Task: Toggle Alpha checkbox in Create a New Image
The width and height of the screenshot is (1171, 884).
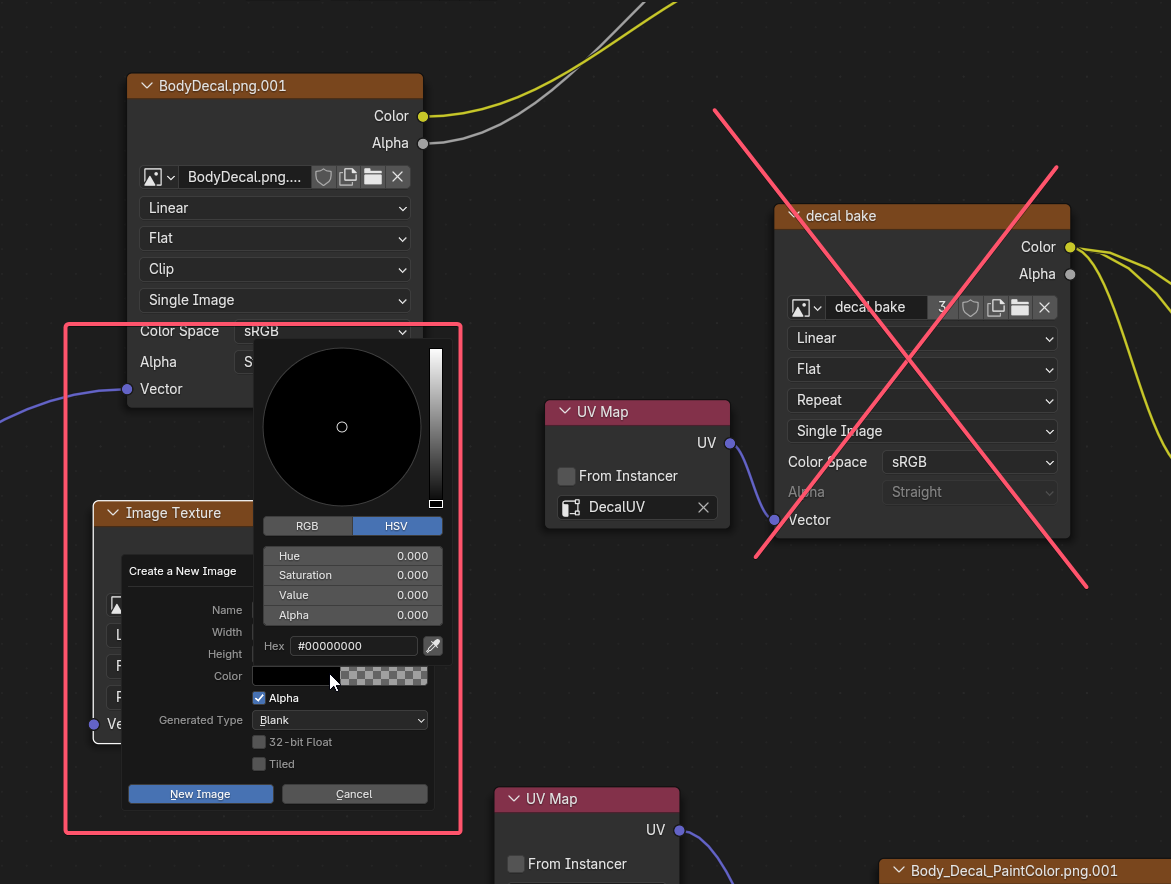Action: (x=259, y=698)
